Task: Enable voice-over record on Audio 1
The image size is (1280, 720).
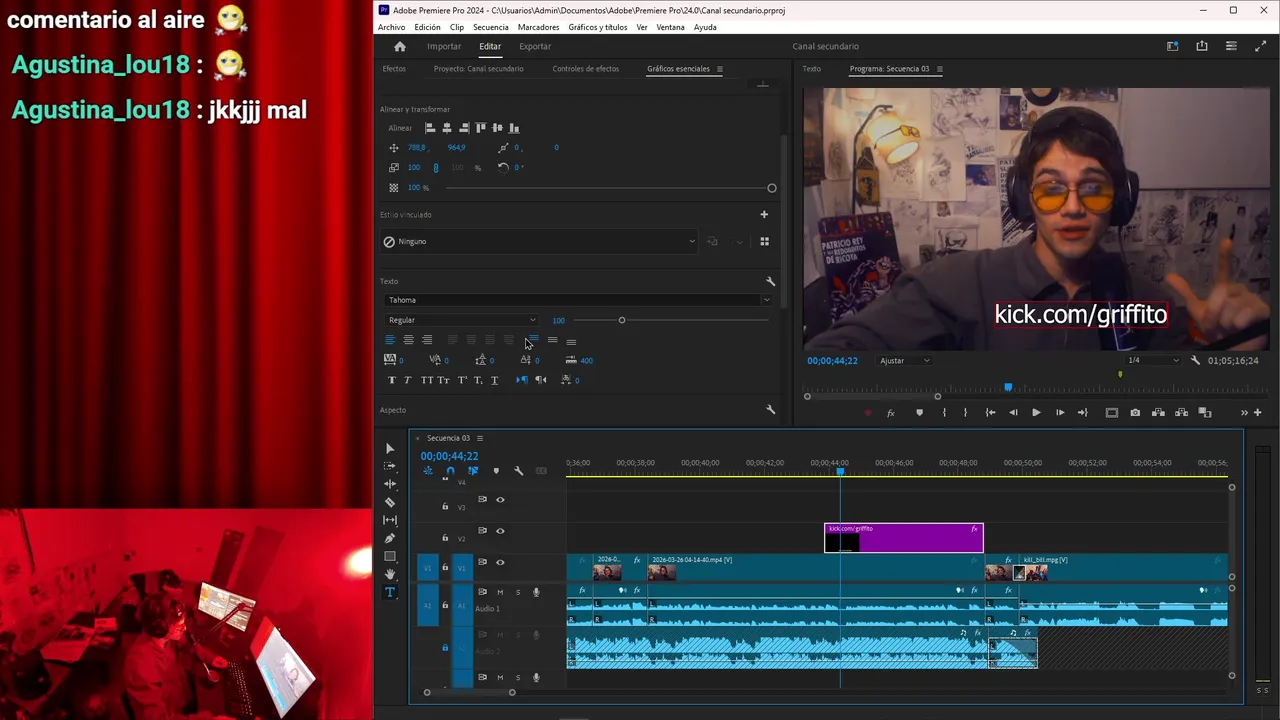Action: point(536,592)
